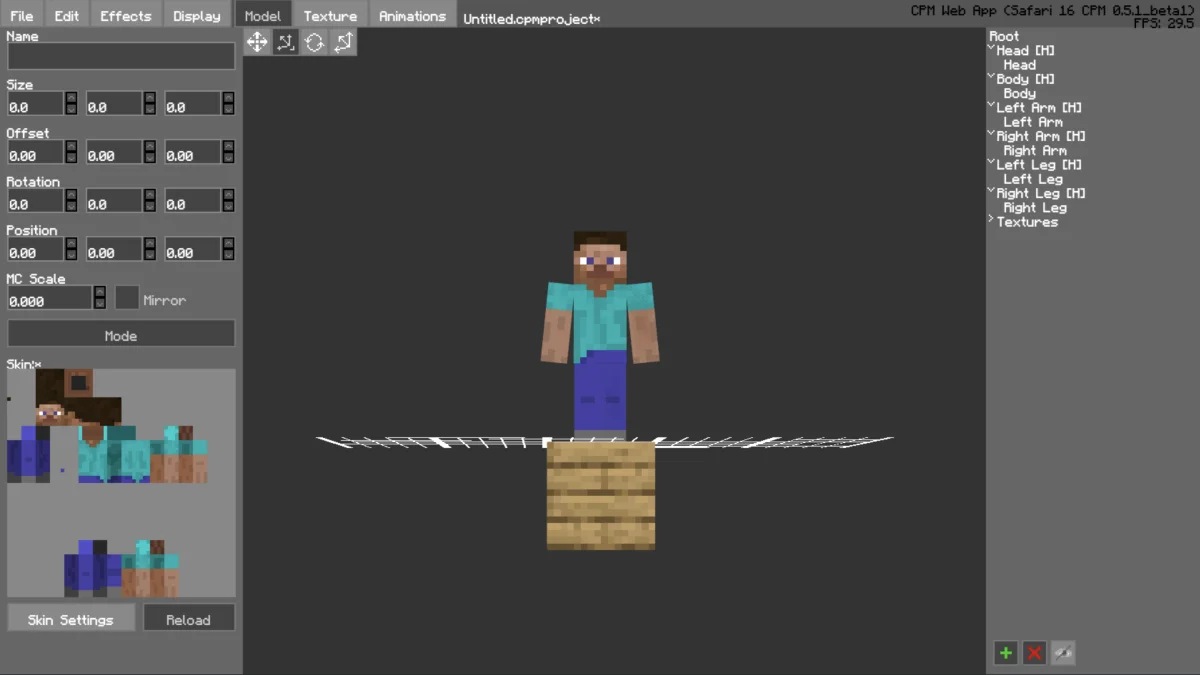1200x675 pixels.
Task: Switch to the Model tab
Action: [263, 15]
